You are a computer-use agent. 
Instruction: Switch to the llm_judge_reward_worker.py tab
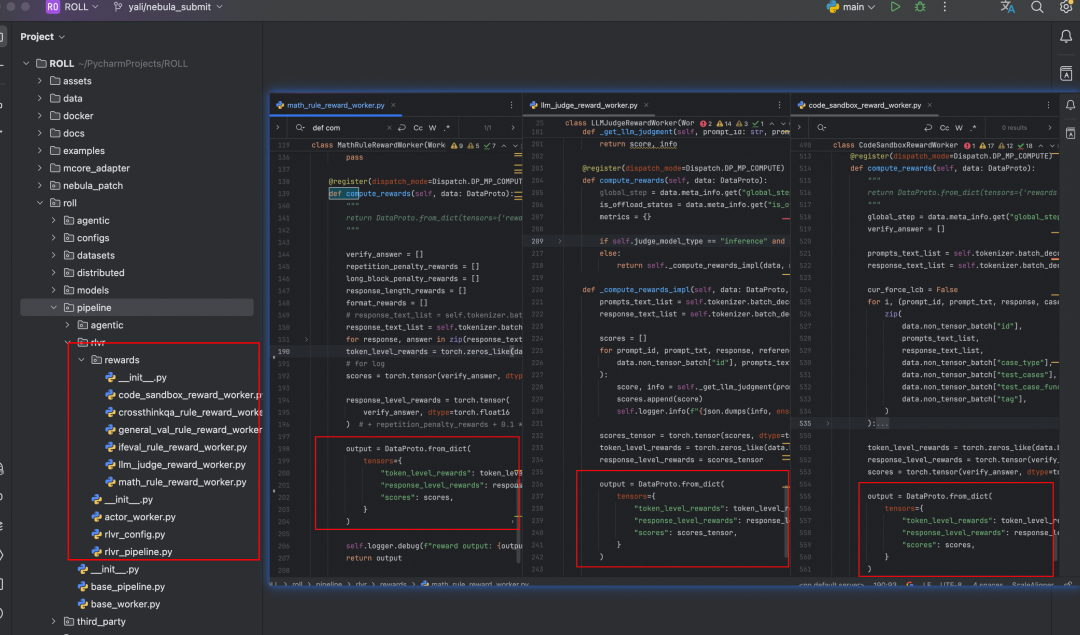coord(588,105)
